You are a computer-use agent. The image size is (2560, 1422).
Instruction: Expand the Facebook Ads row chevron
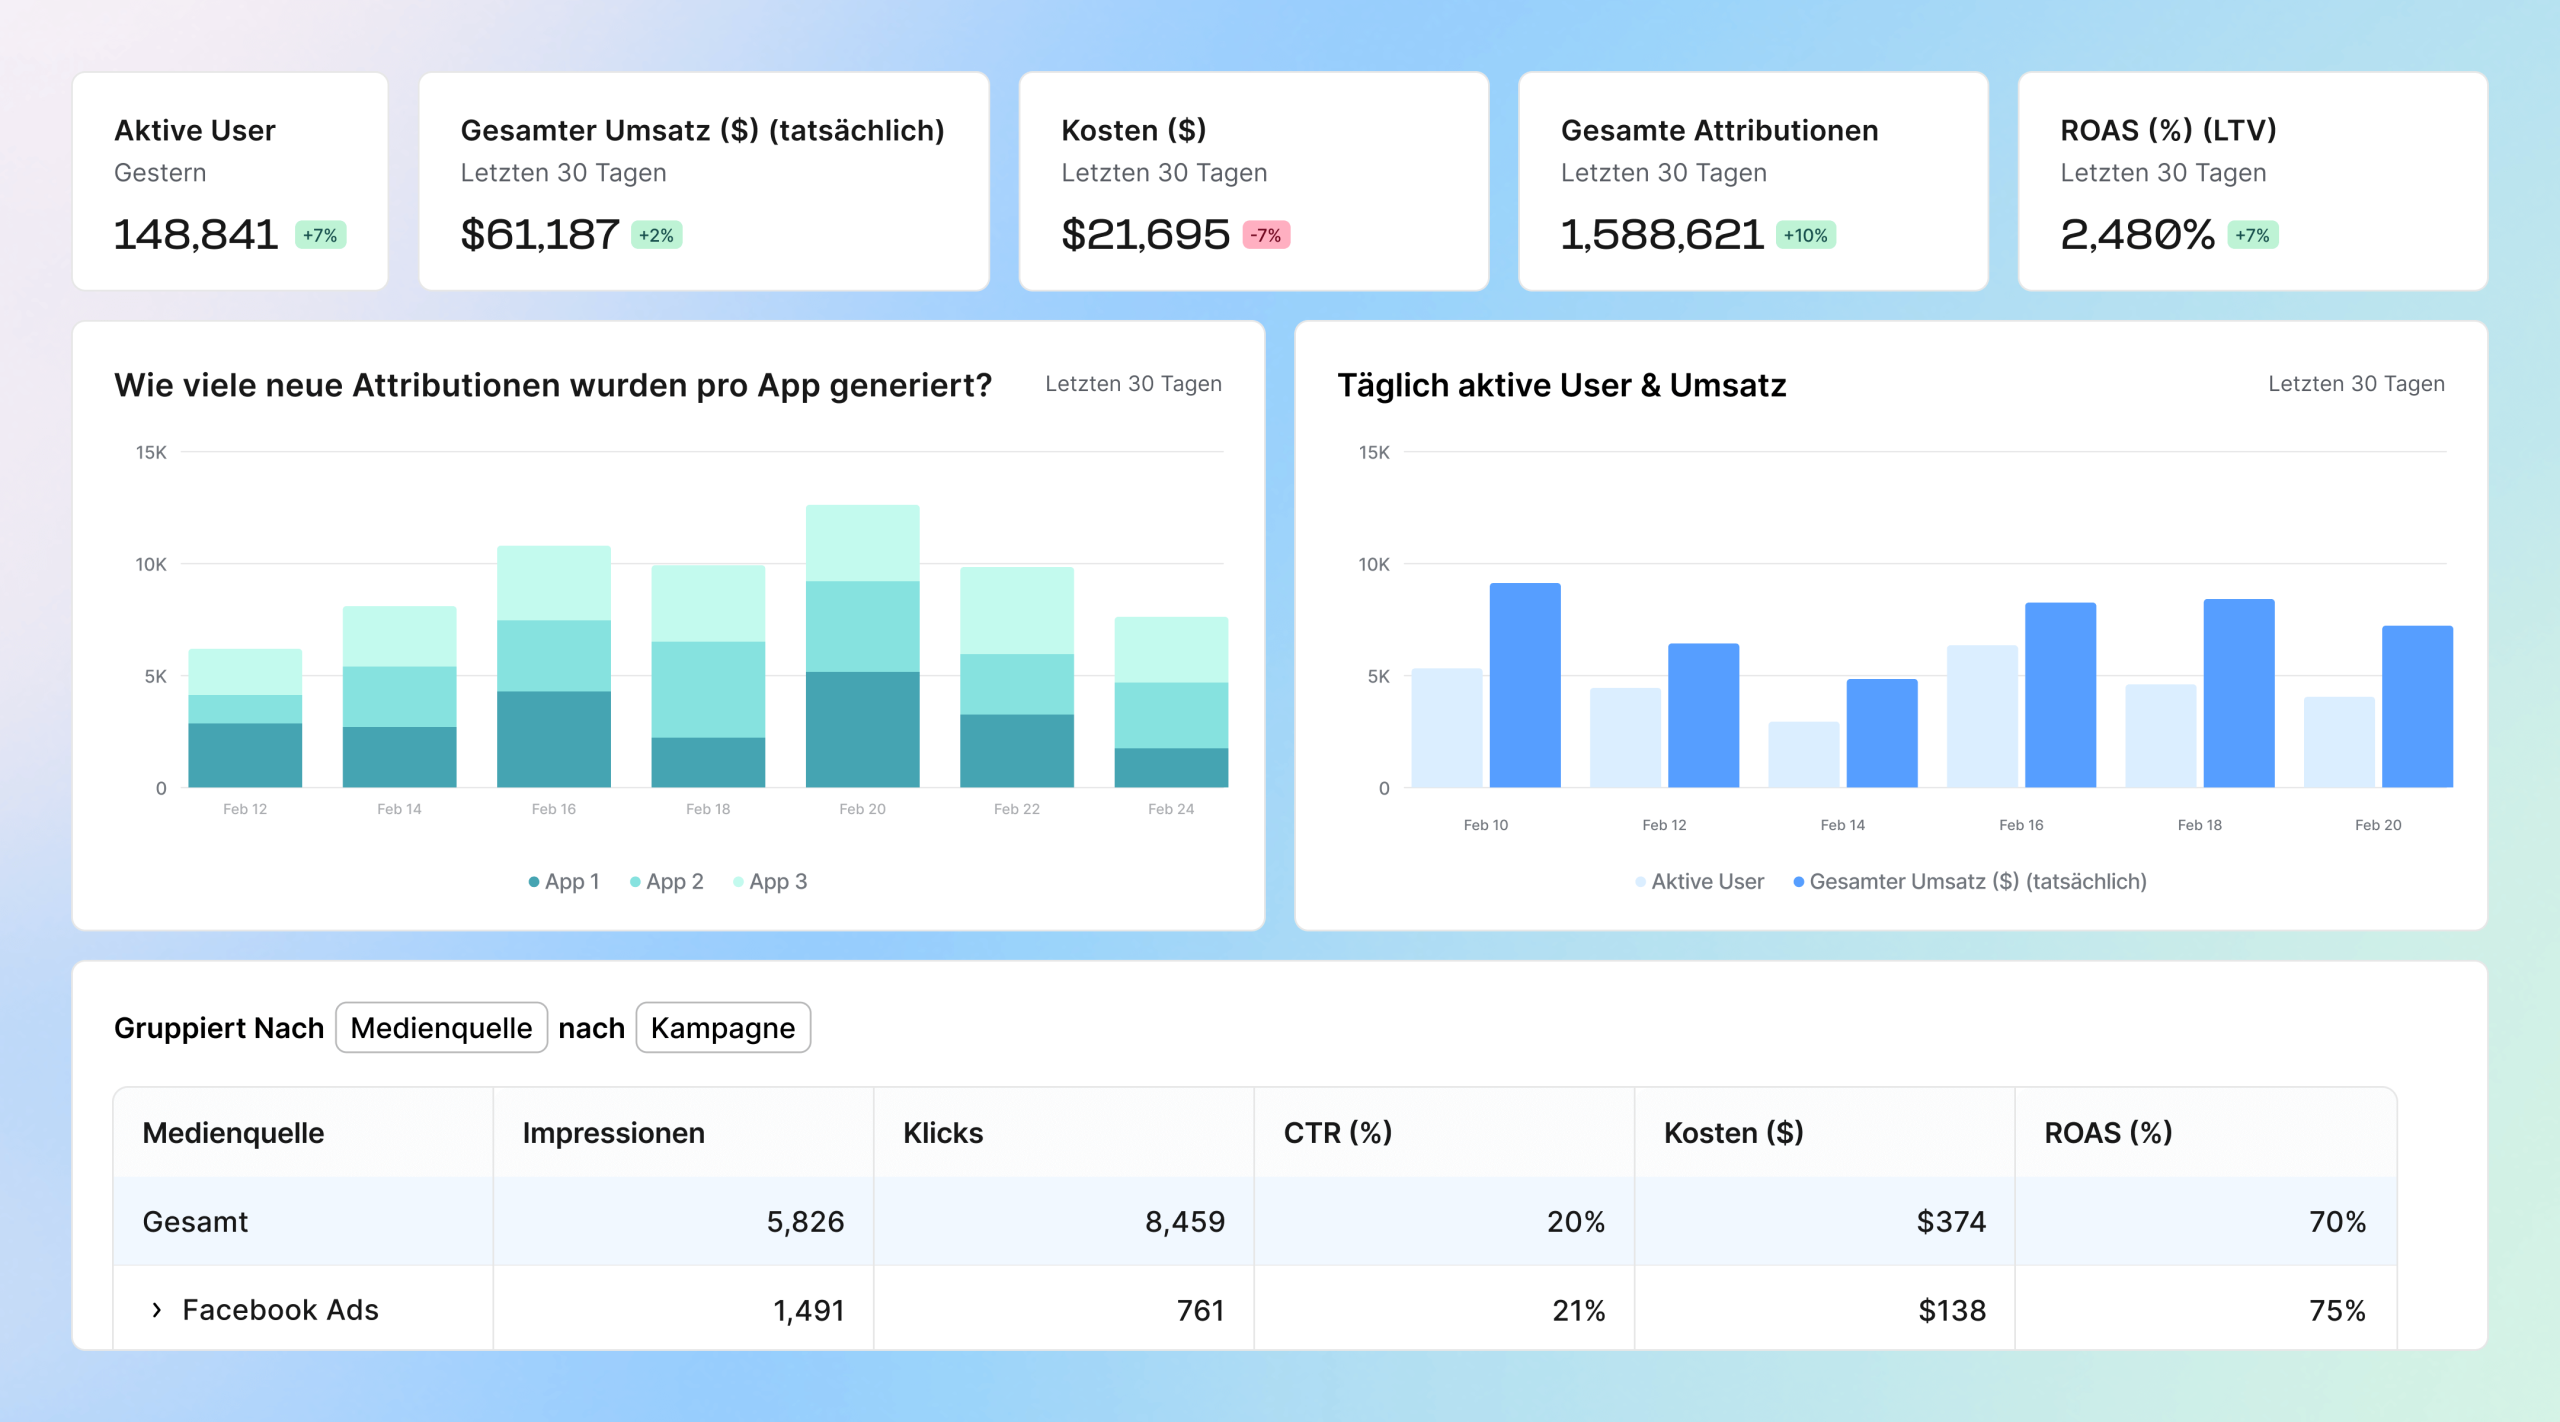point(156,1310)
